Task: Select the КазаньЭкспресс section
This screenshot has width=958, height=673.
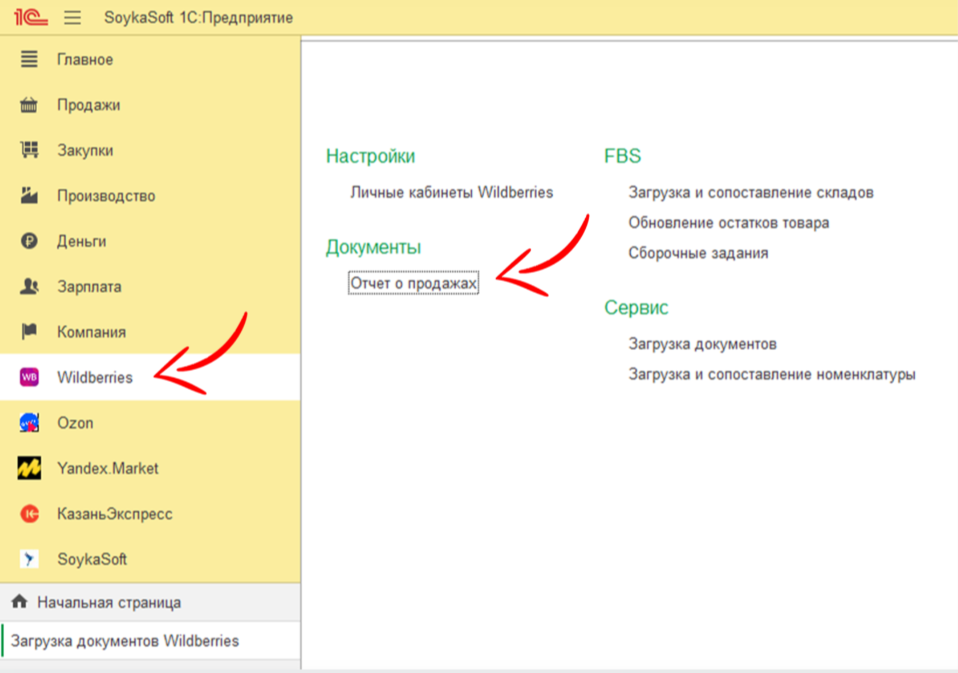Action: pos(114,514)
